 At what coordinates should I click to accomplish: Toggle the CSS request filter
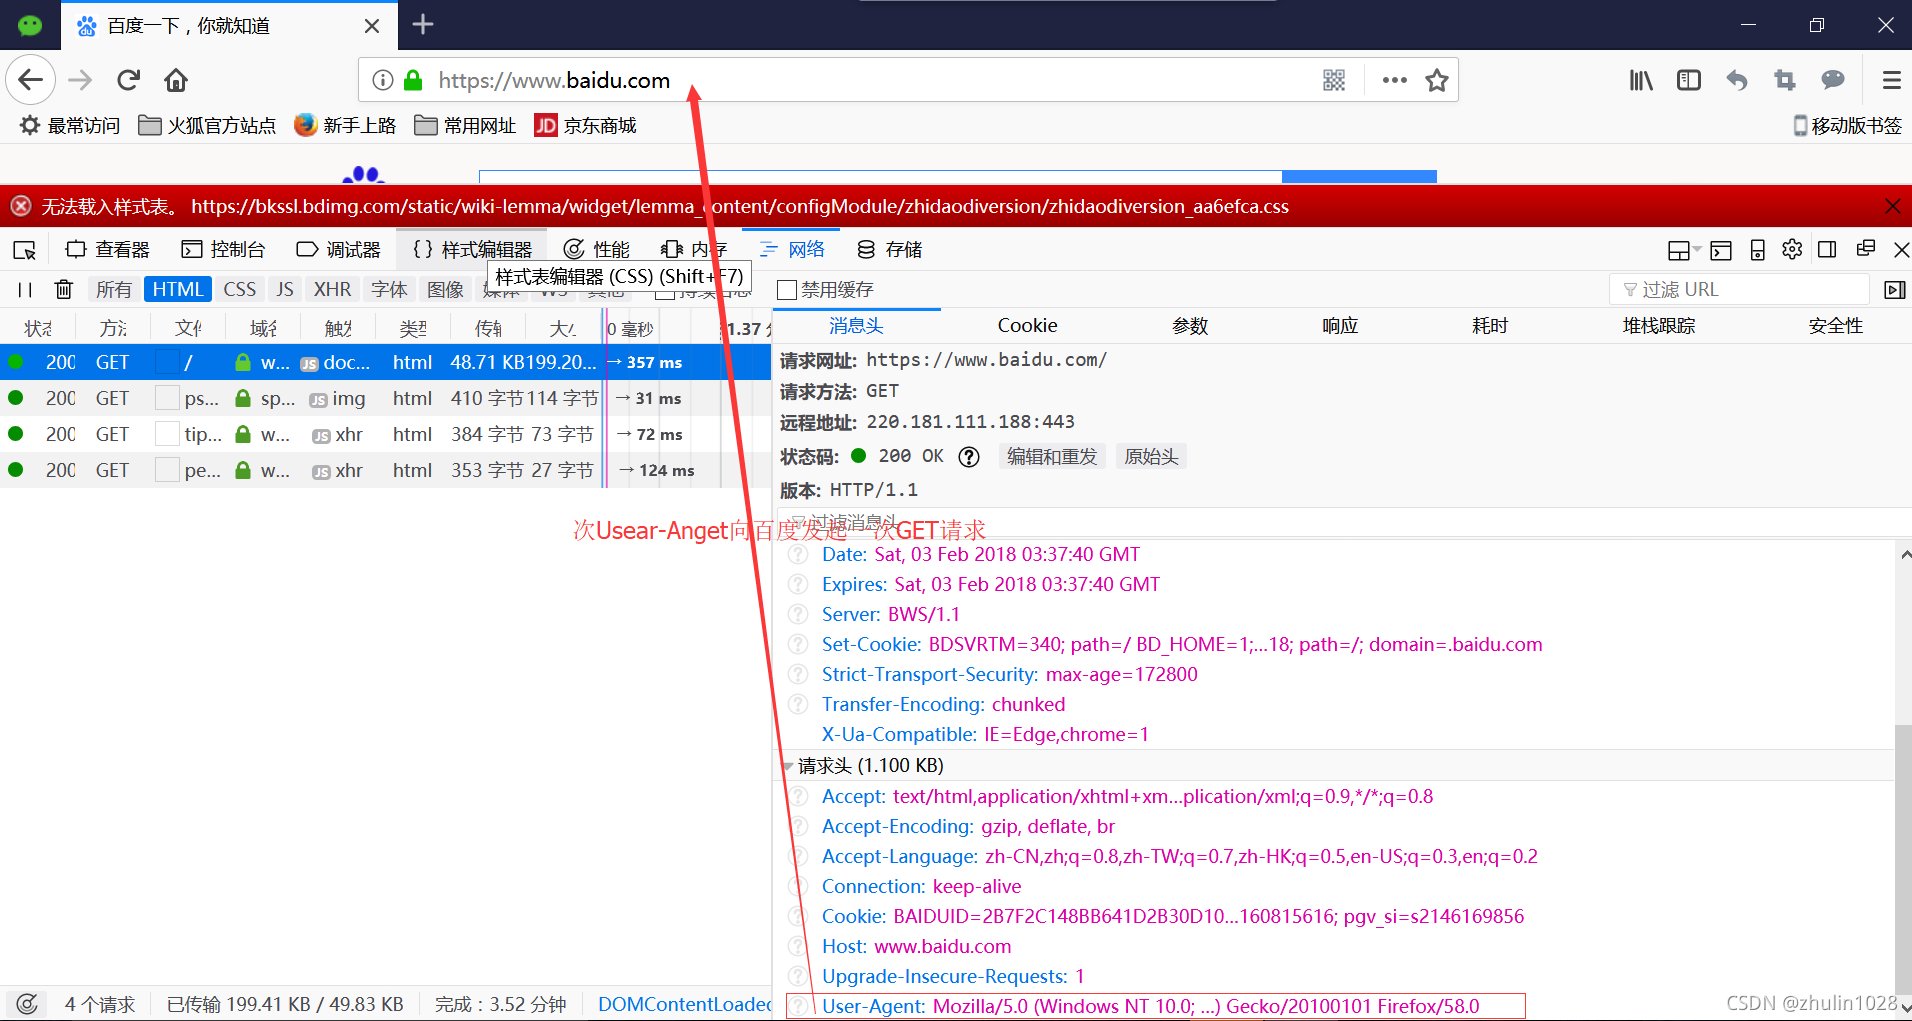[x=240, y=290]
